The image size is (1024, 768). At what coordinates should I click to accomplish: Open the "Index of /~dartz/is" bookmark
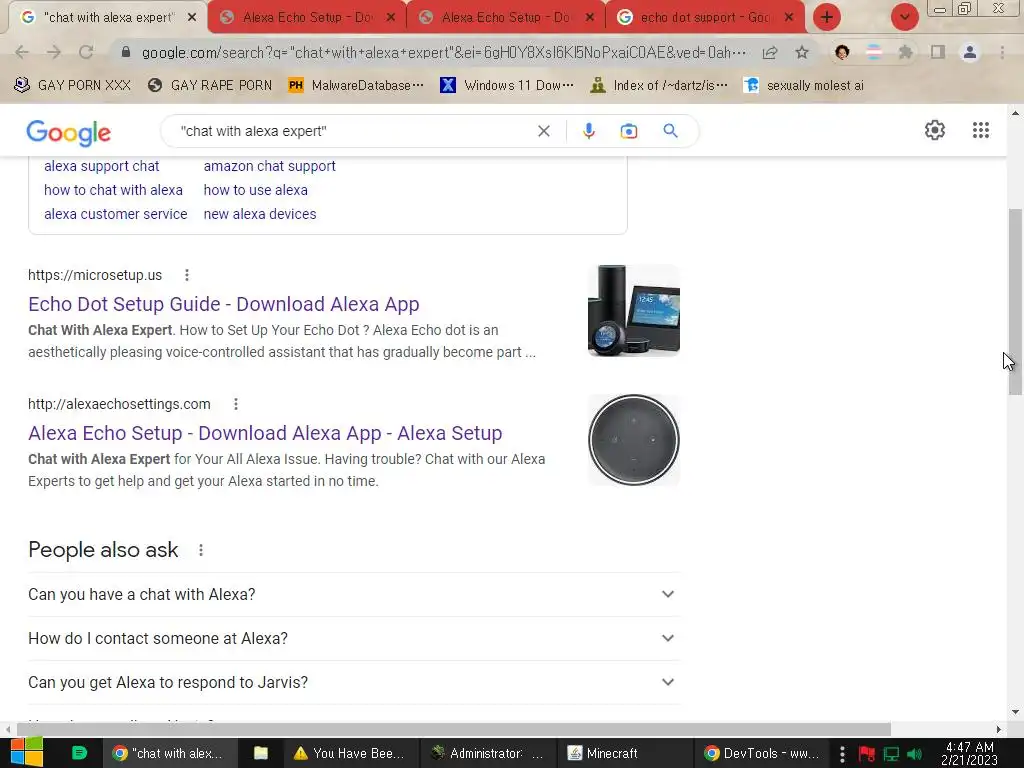(x=659, y=85)
